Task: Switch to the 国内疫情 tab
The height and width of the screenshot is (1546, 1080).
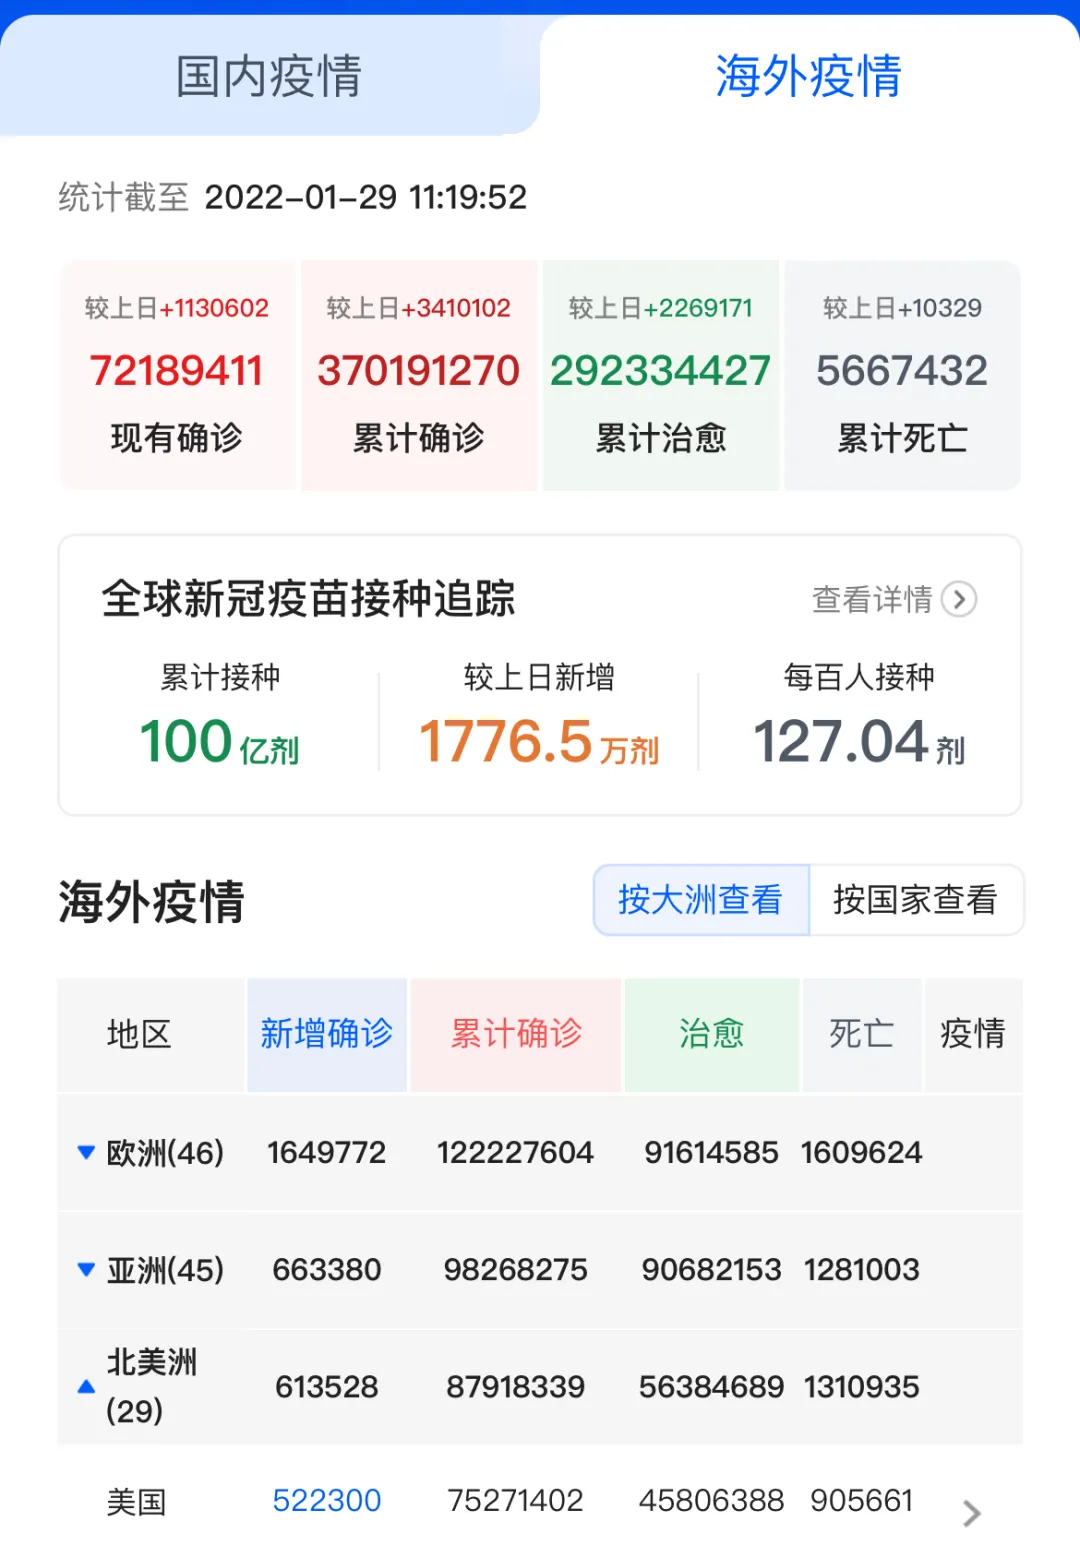Action: tap(269, 76)
